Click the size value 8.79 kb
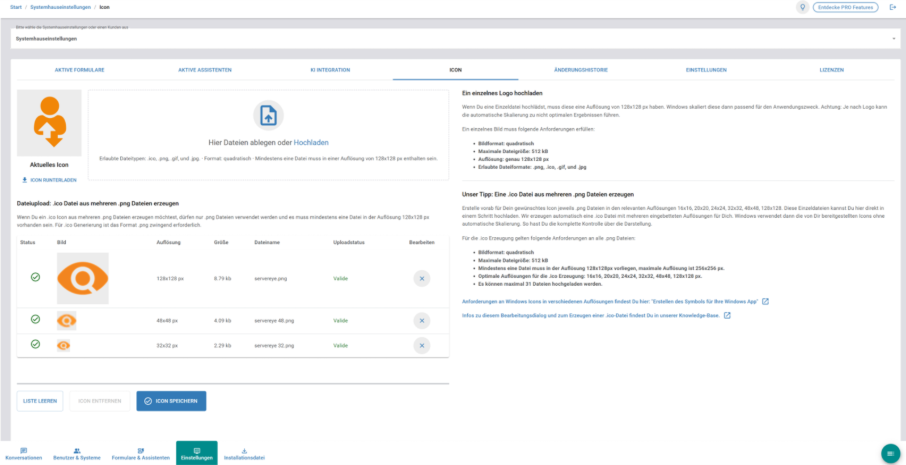Screen dimensions: 906x465 coord(222,278)
